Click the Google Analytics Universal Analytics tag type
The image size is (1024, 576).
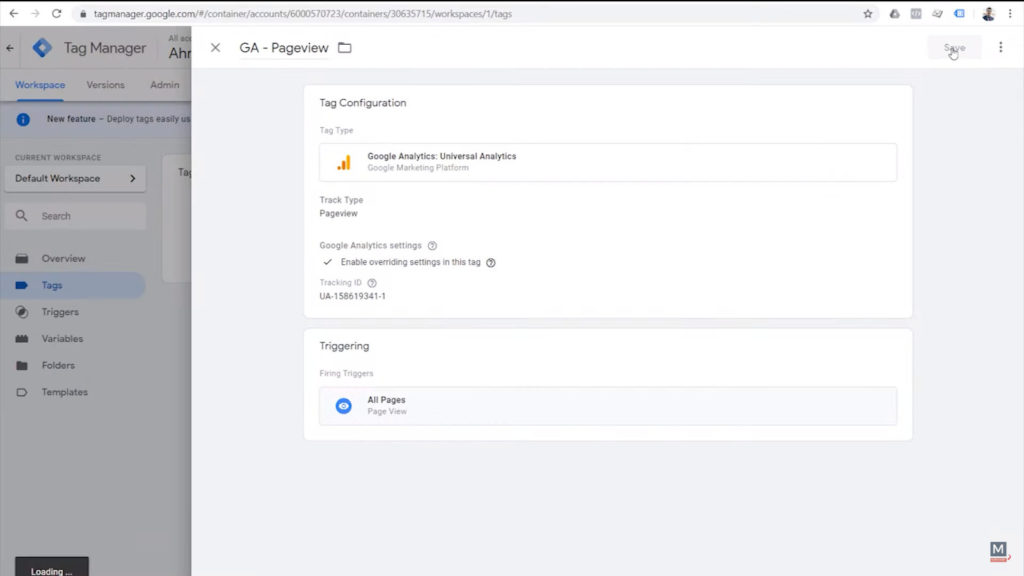(x=607, y=162)
